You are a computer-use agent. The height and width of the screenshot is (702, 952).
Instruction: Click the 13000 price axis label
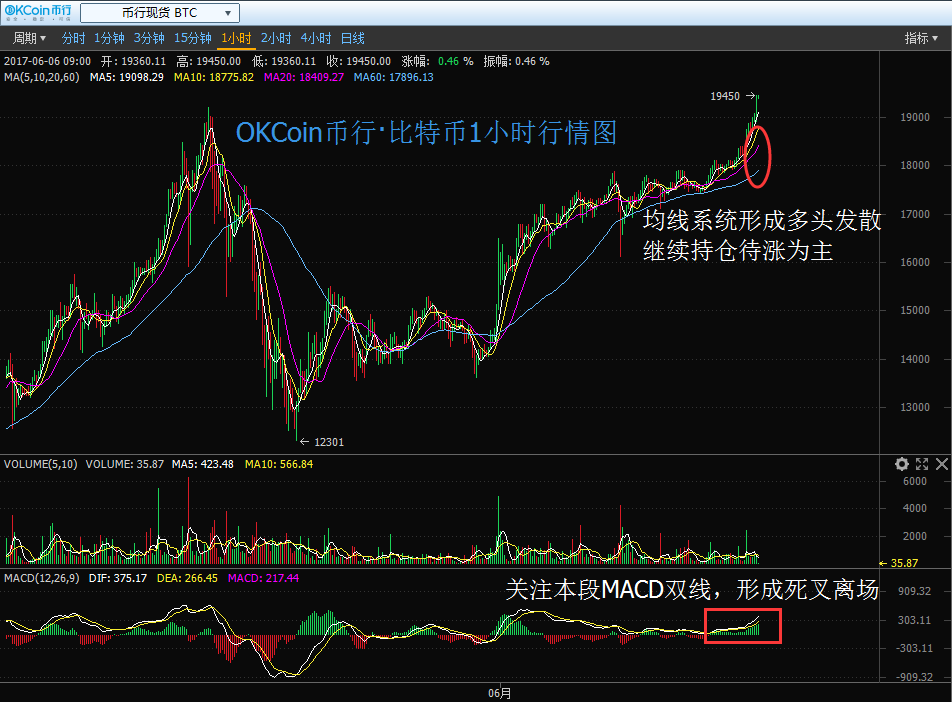[x=915, y=407]
